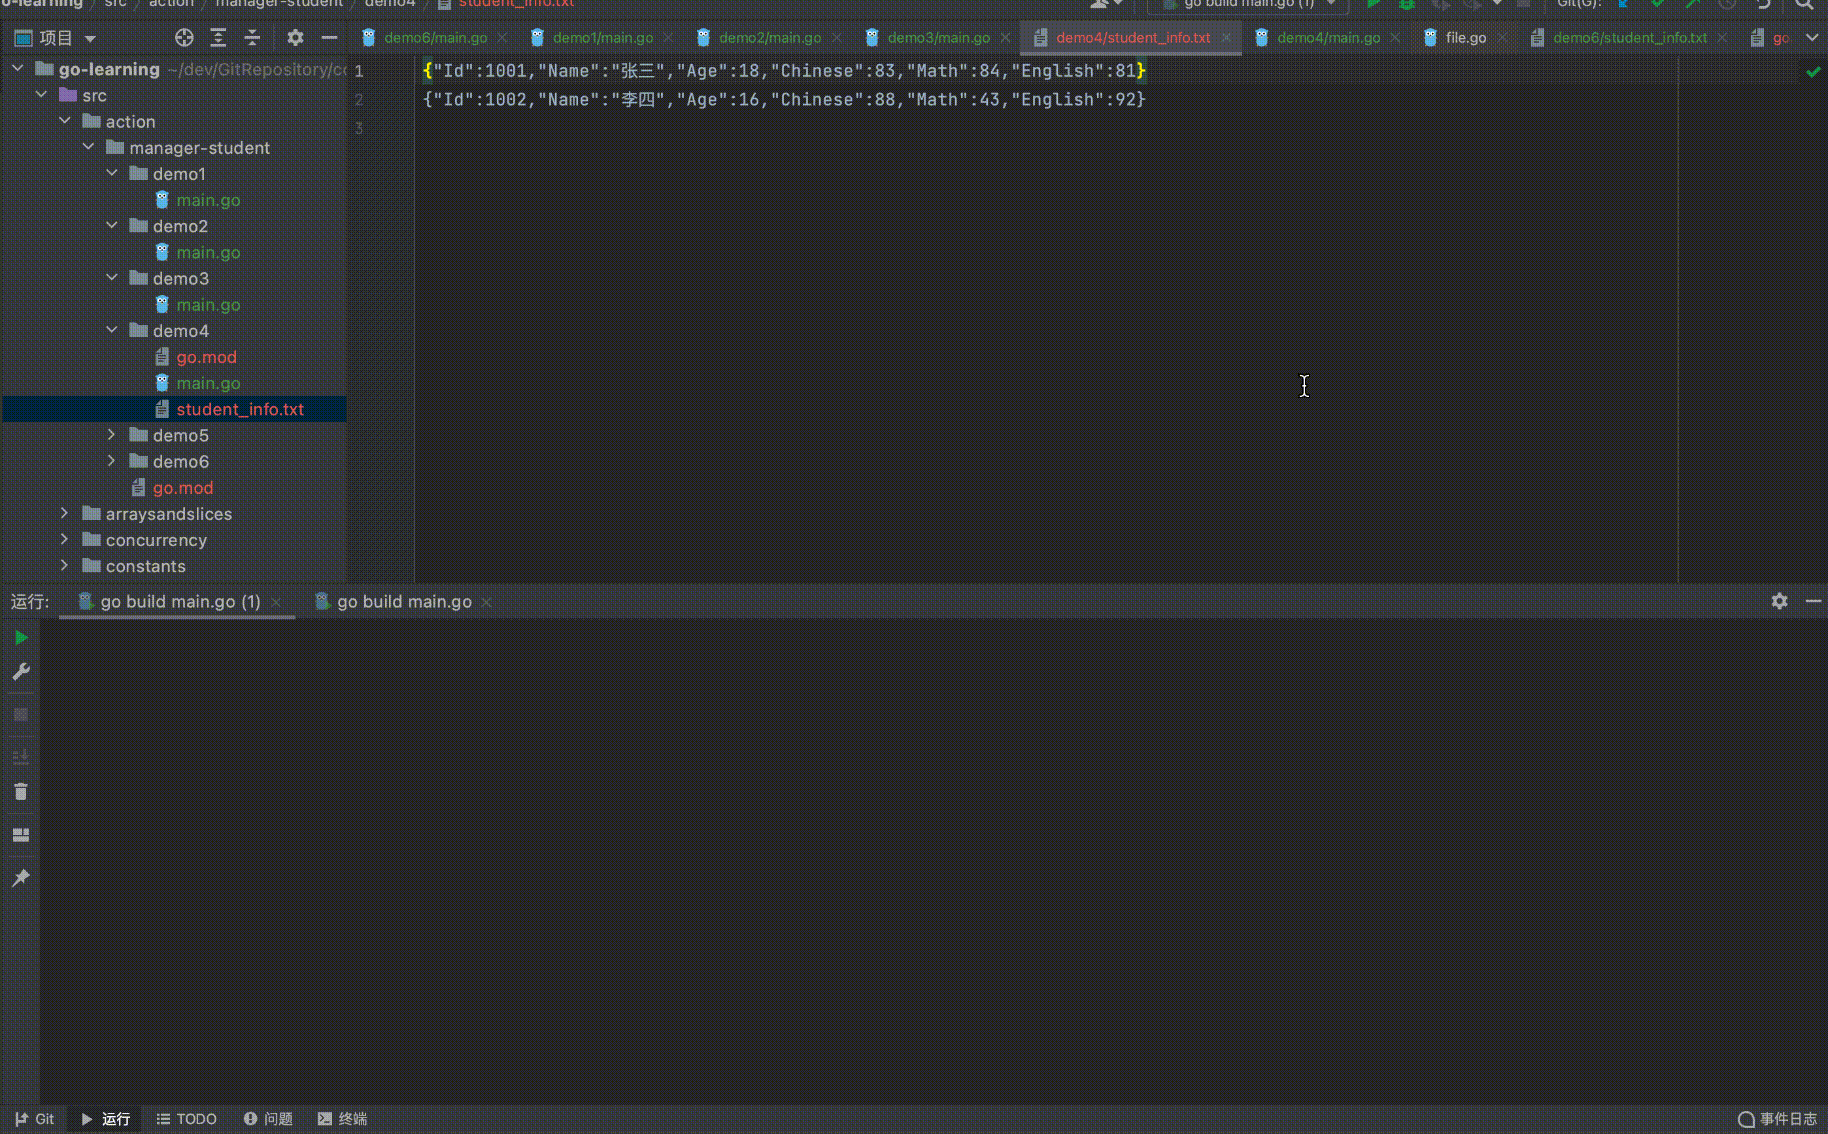Open main.go under demo4
1828x1134 pixels.
[x=208, y=383]
